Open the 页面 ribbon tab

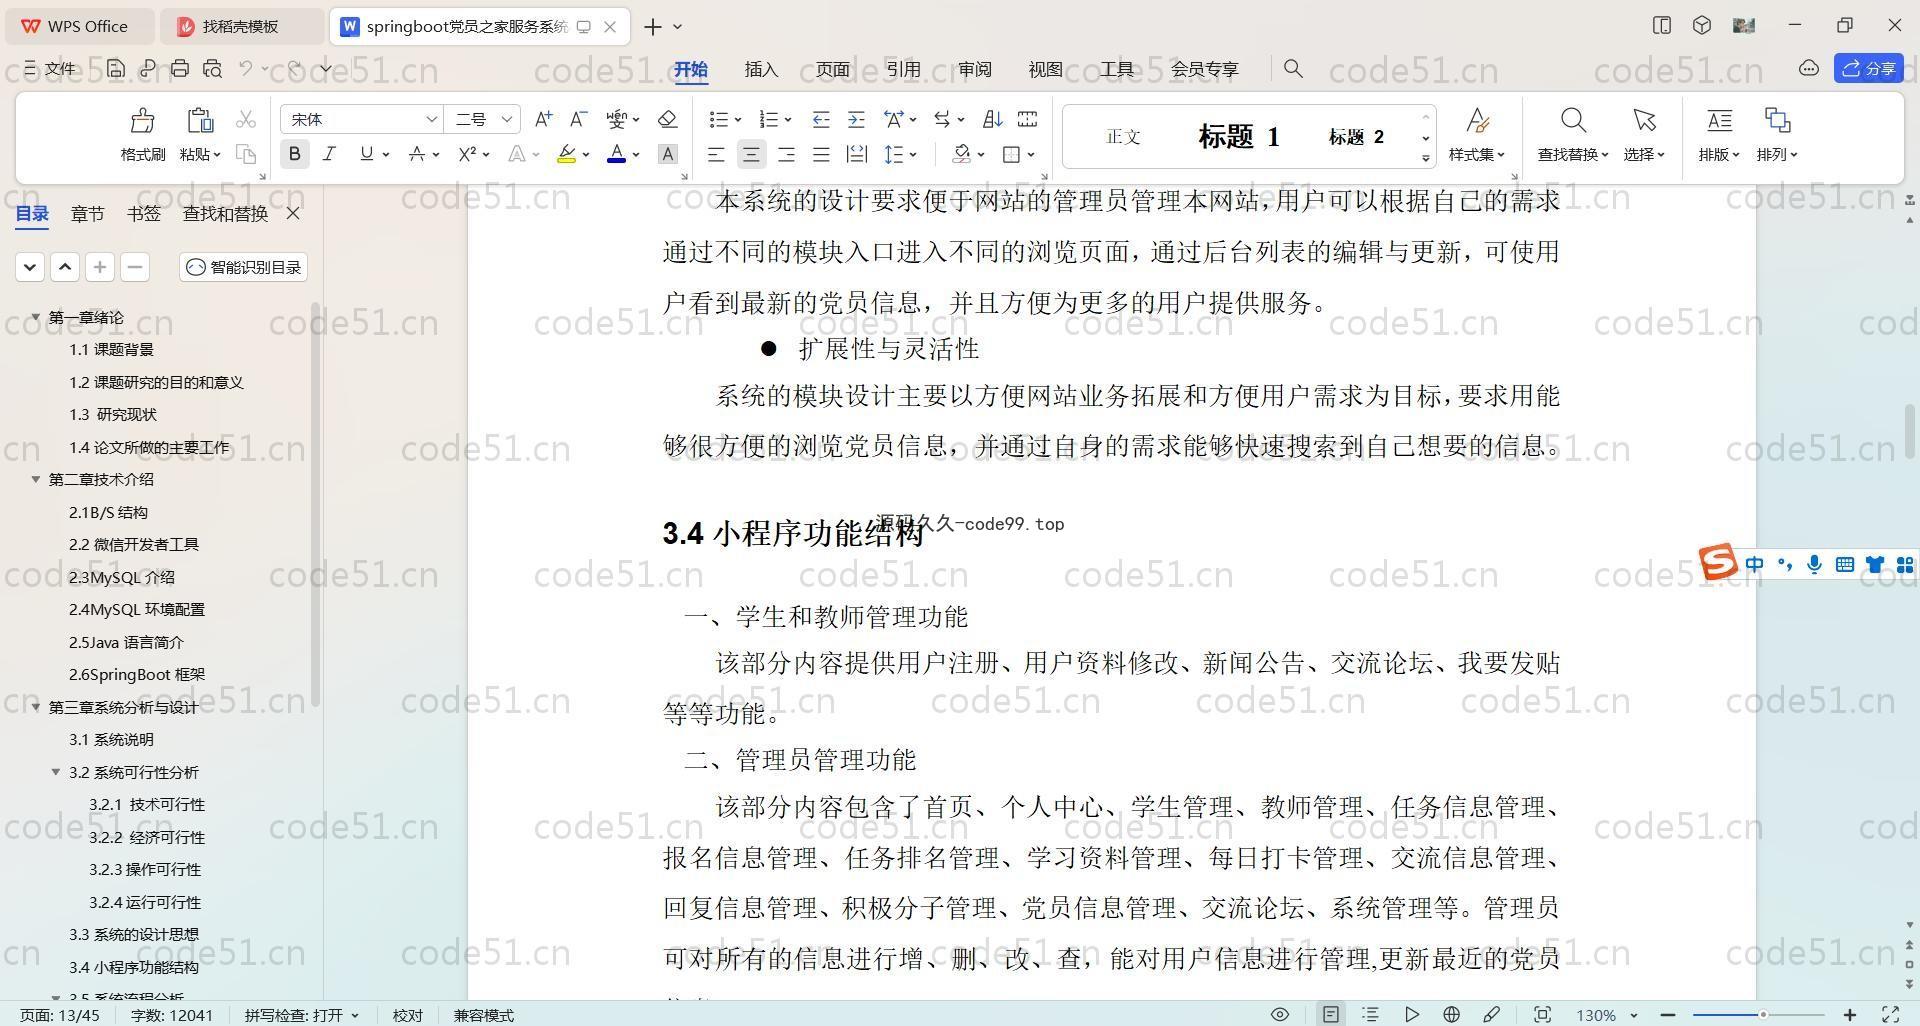(x=832, y=69)
